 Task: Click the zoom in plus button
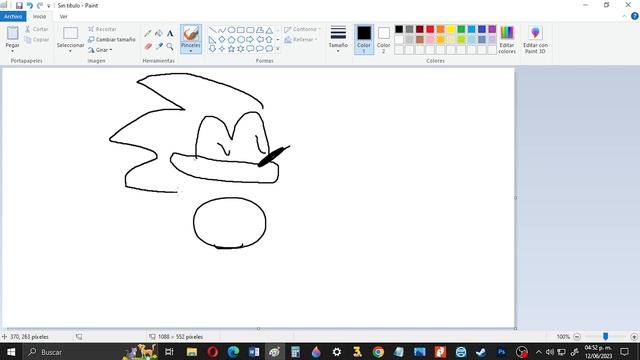tap(634, 337)
